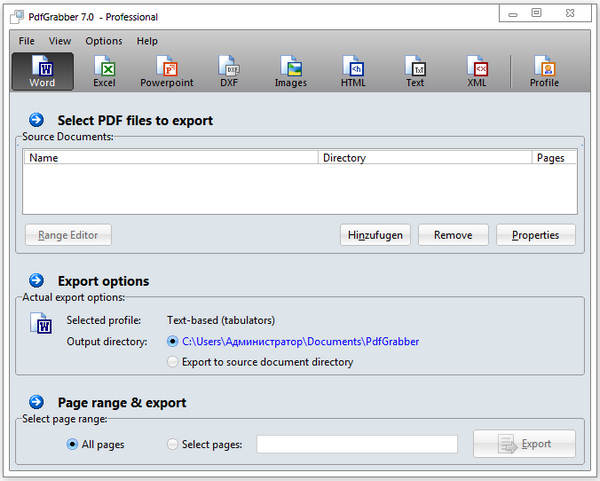Close the PdfGrabber window
This screenshot has height=481, width=600.
(x=570, y=13)
